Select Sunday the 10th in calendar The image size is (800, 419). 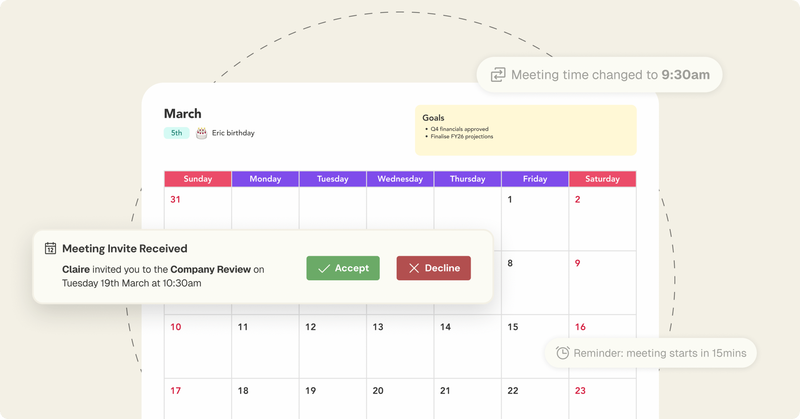click(198, 347)
